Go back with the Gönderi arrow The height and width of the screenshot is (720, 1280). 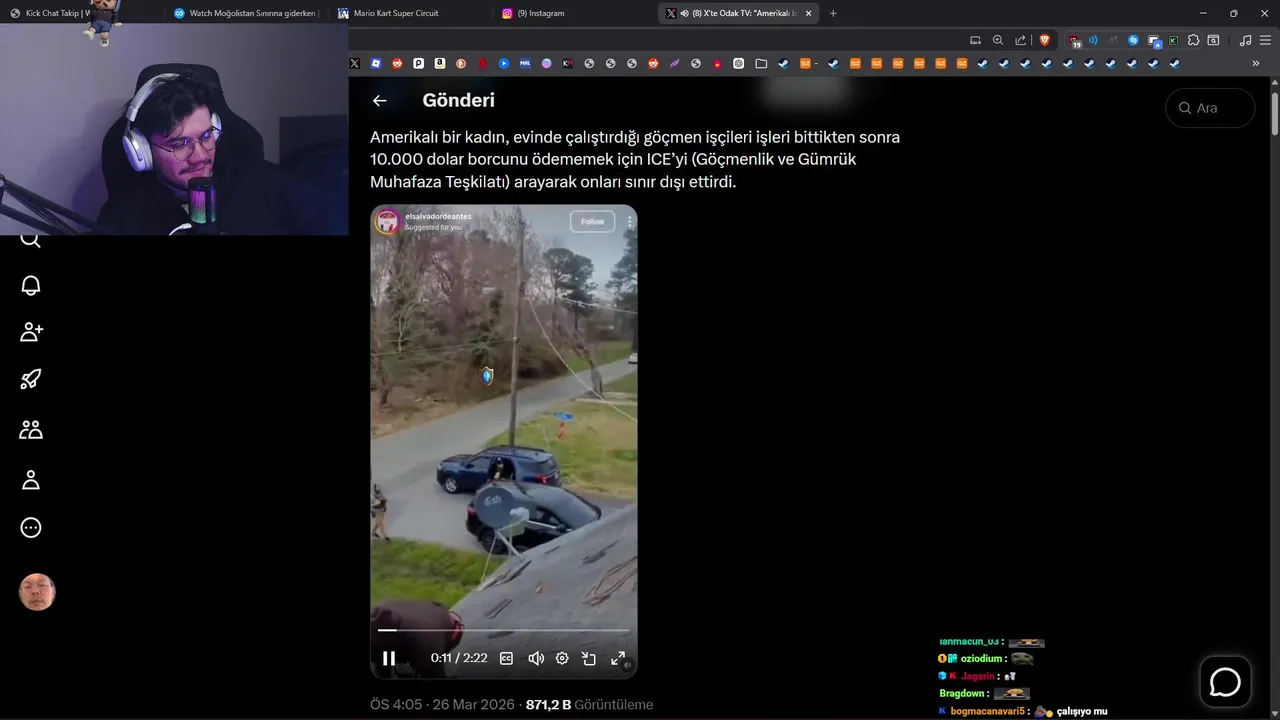(x=379, y=100)
